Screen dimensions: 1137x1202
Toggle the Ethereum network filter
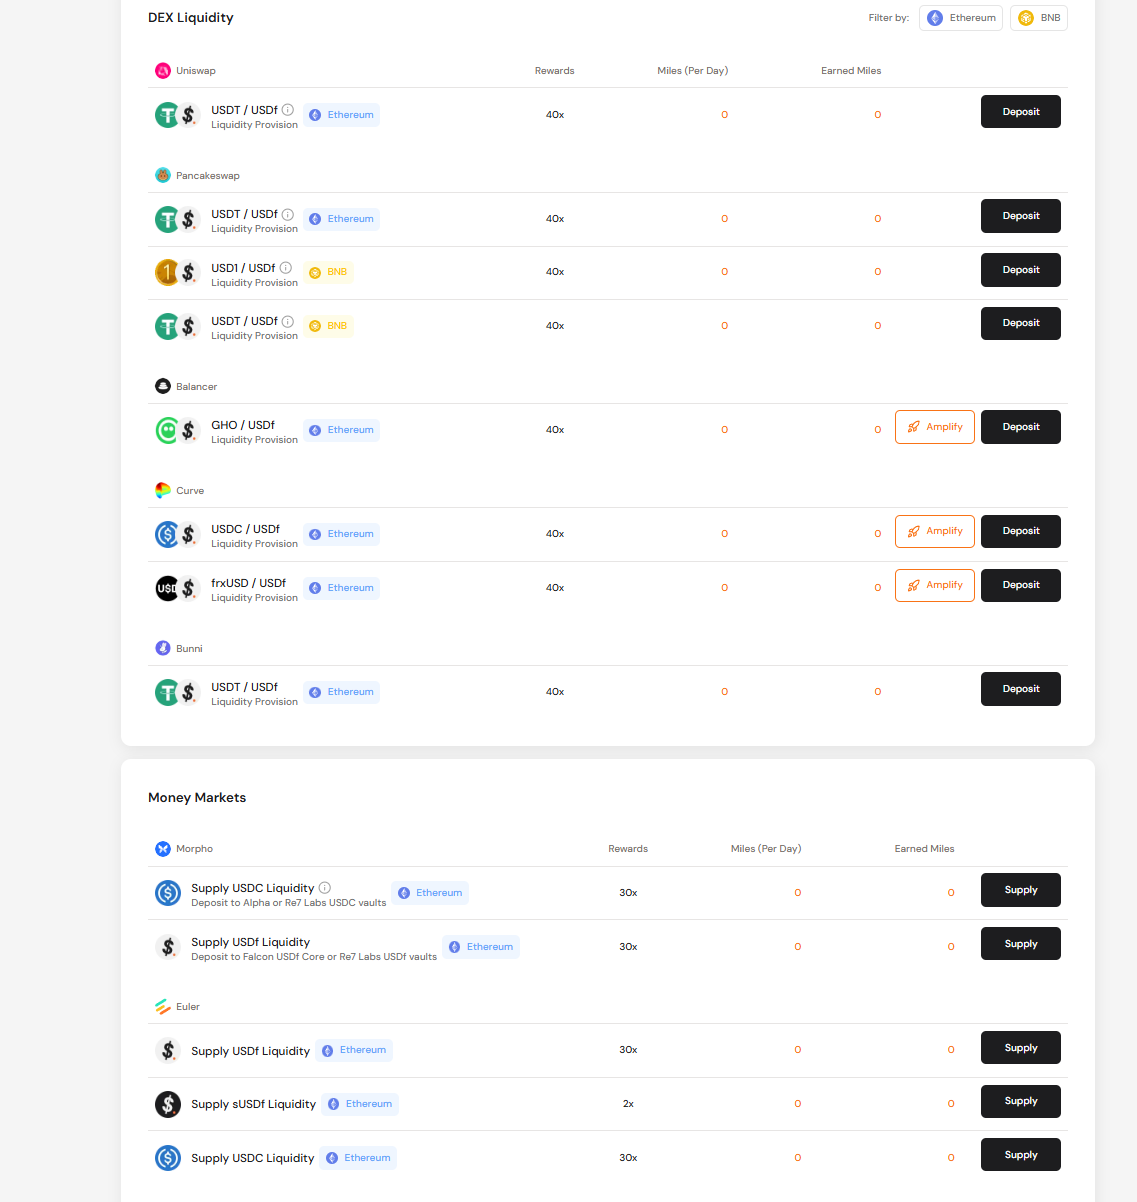pyautogui.click(x=961, y=18)
